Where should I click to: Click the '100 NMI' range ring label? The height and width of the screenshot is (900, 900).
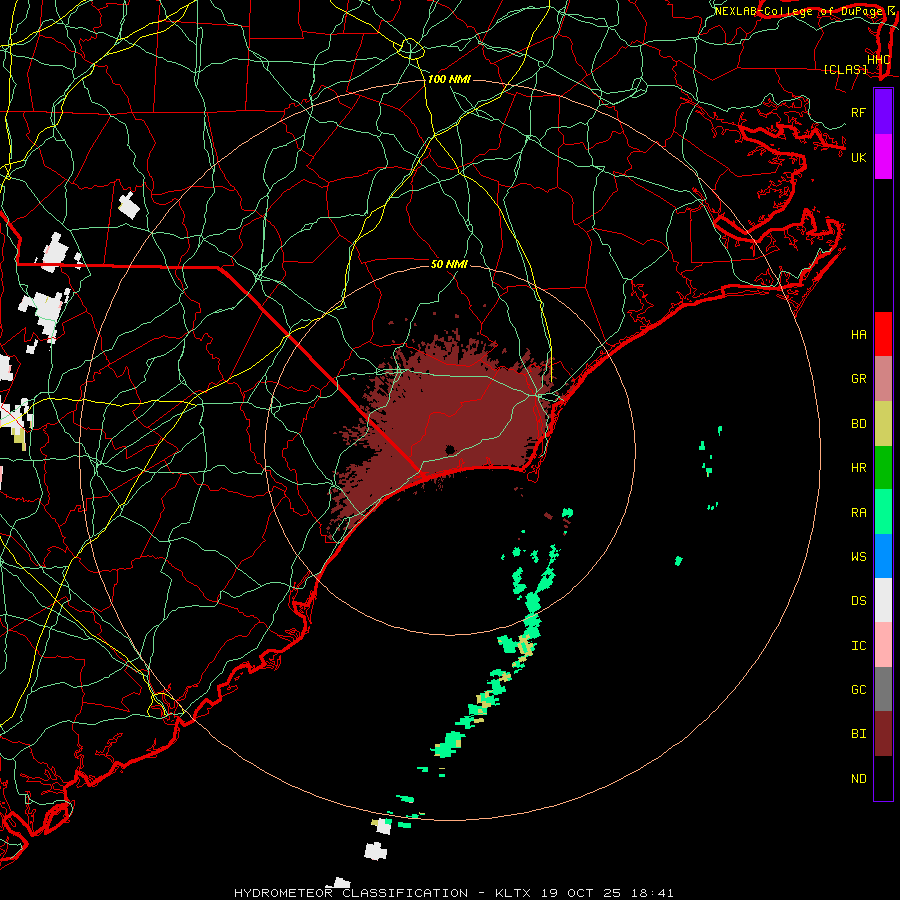(449, 79)
